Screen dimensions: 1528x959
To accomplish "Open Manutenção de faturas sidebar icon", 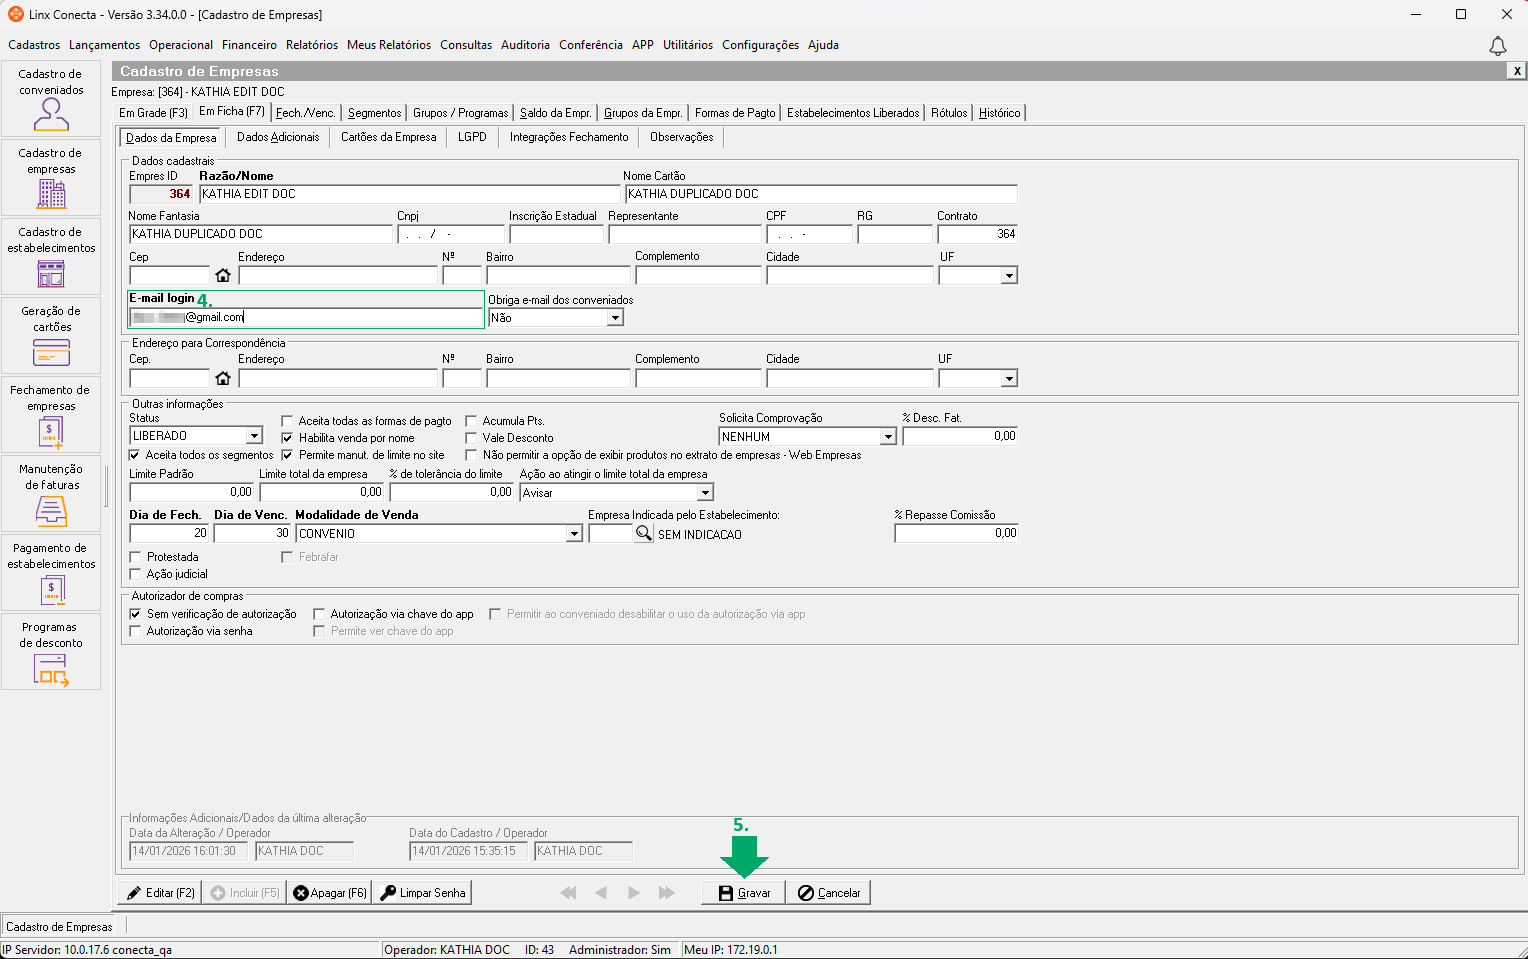I will (x=51, y=493).
